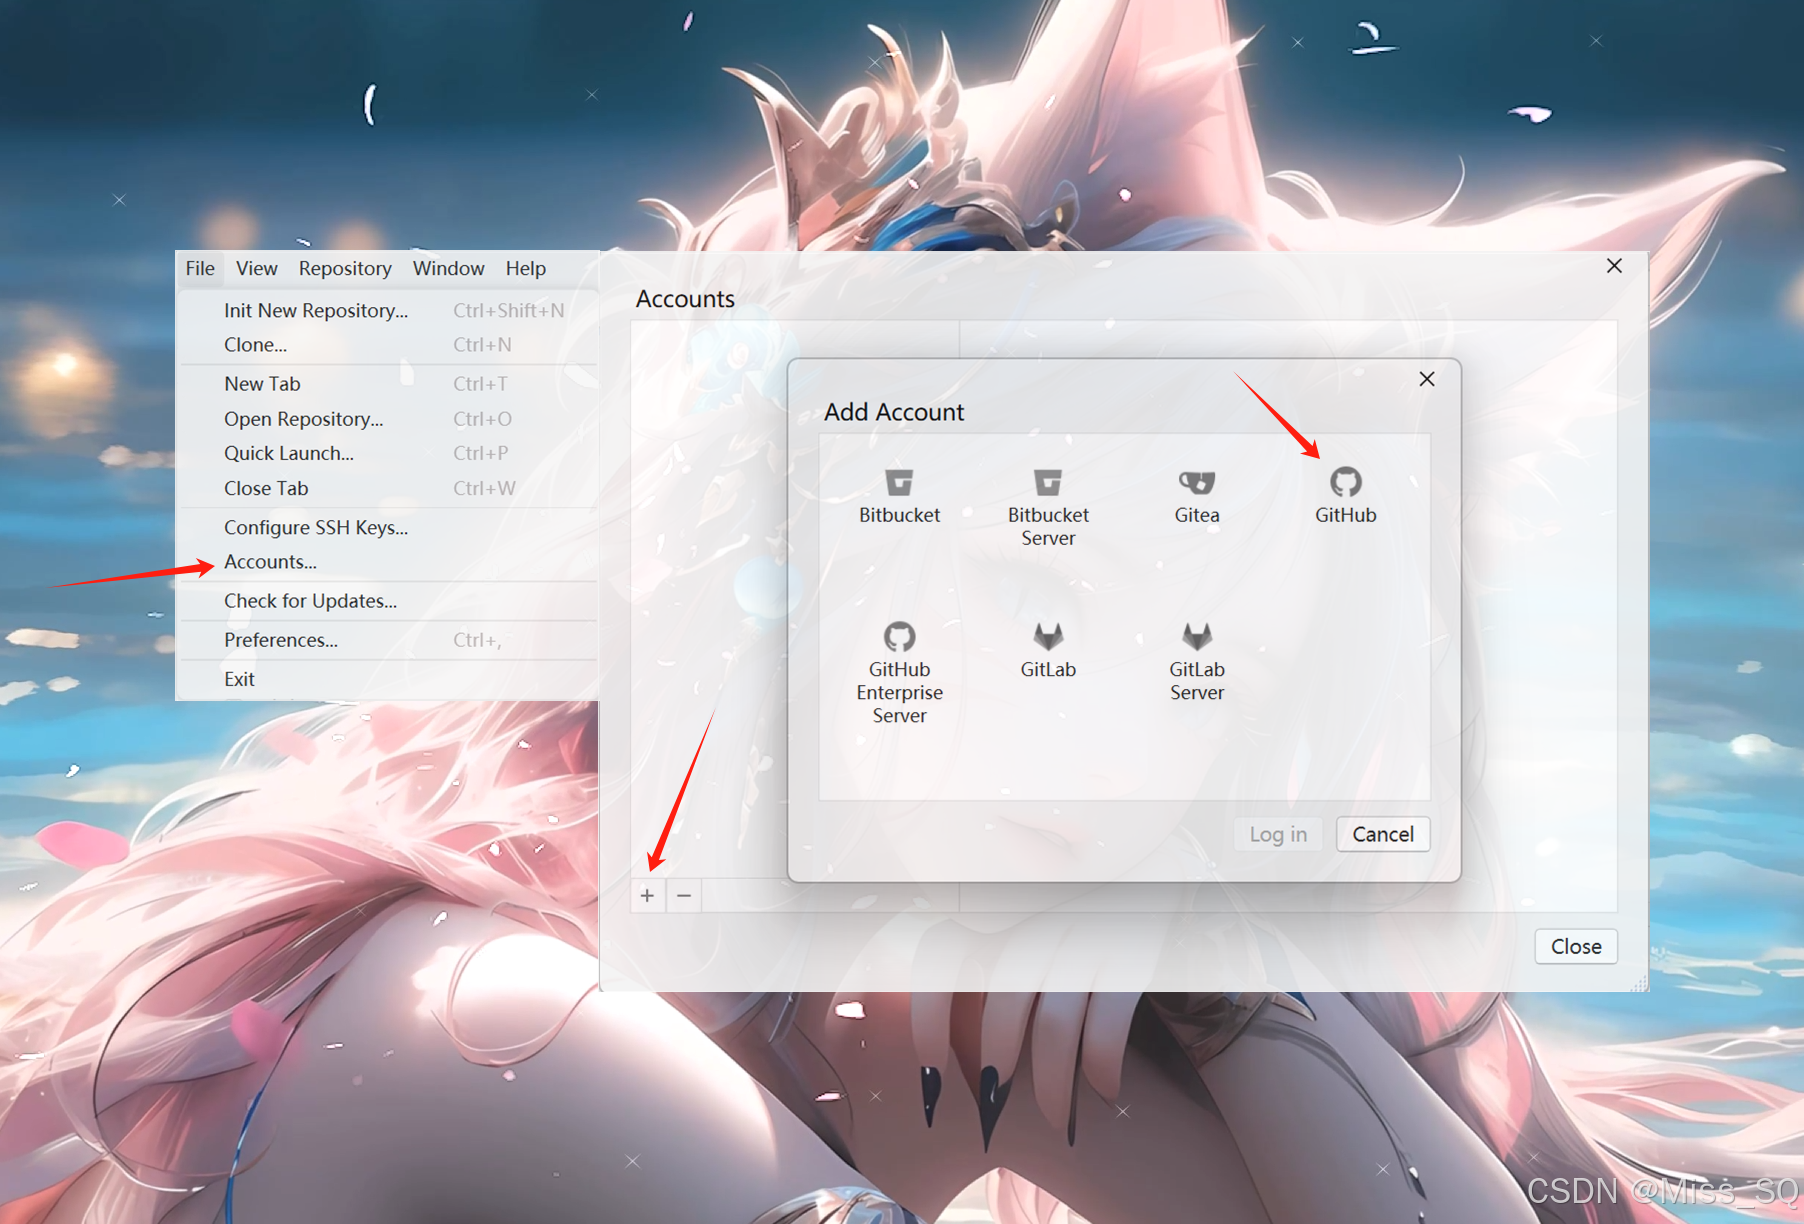1804x1224 pixels.
Task: Open the File menu
Action: [x=200, y=268]
